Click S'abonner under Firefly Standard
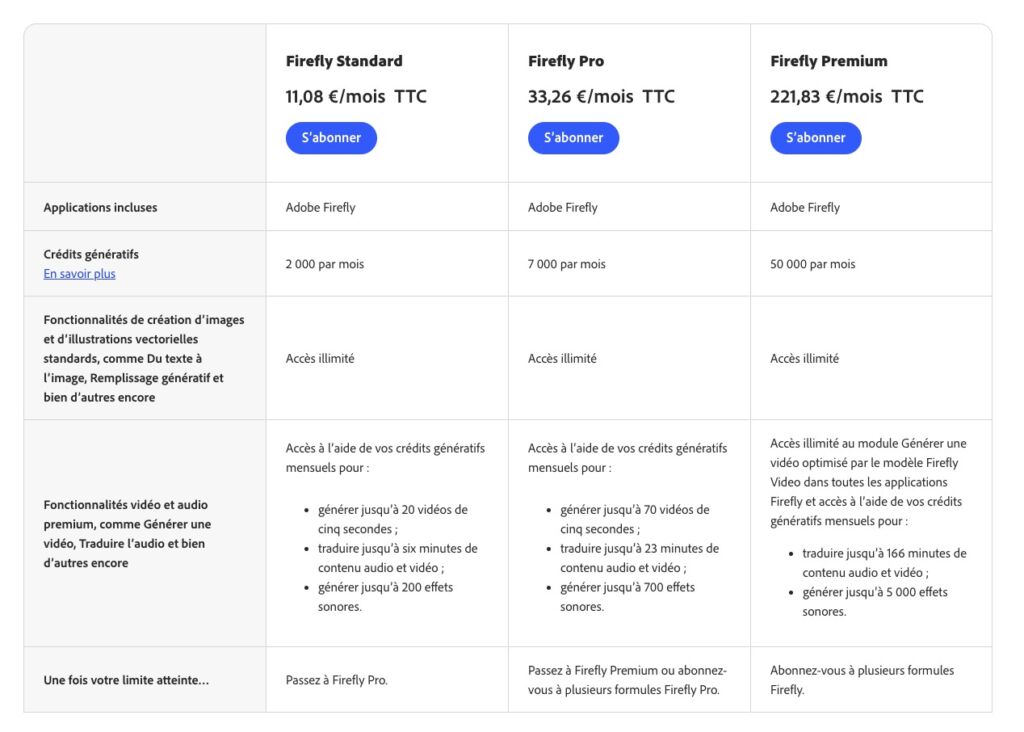Screen dimensions: 1024x732 click(331, 138)
